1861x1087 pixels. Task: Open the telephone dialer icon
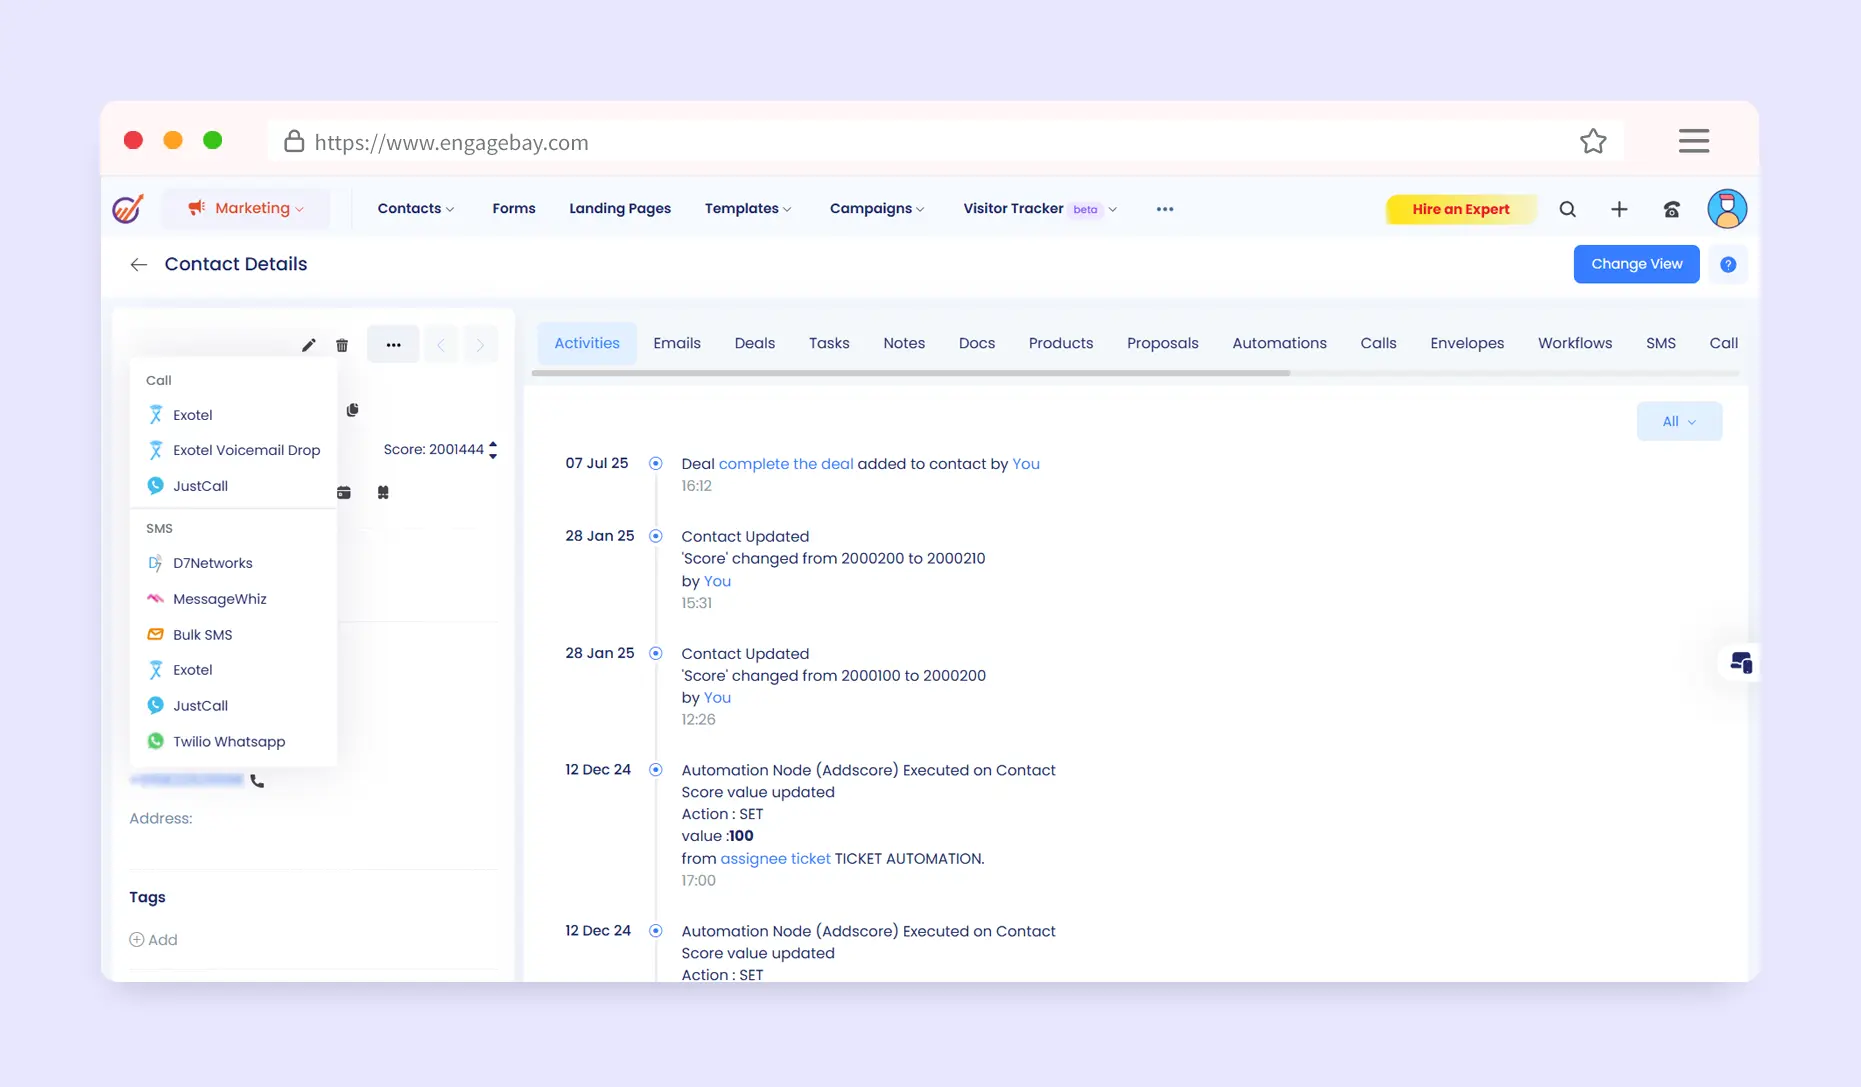1671,209
